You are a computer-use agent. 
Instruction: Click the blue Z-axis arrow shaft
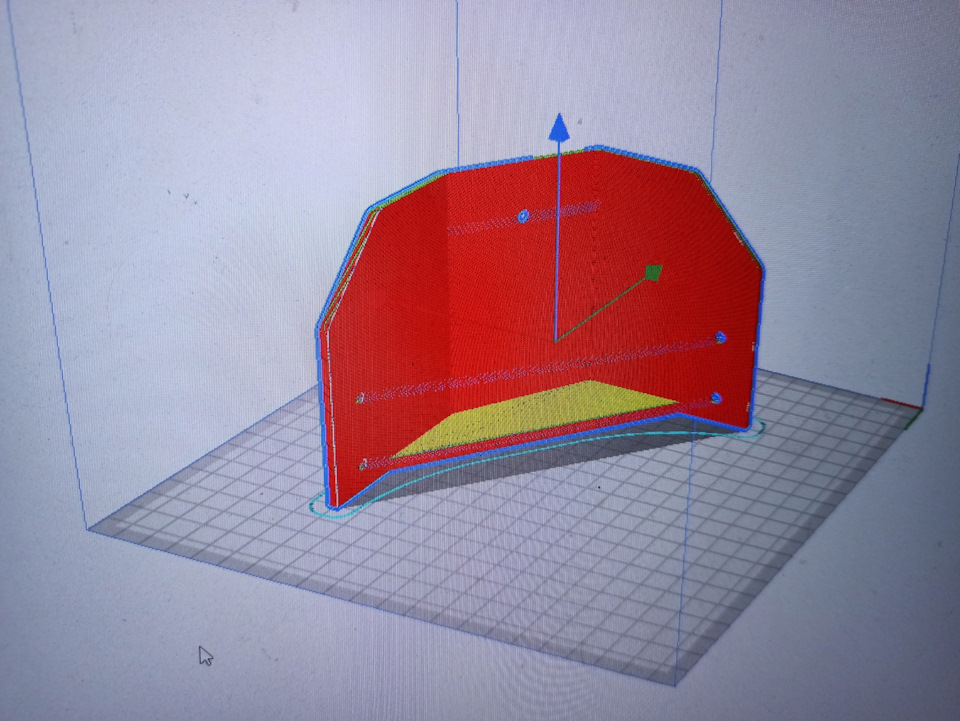point(557,239)
